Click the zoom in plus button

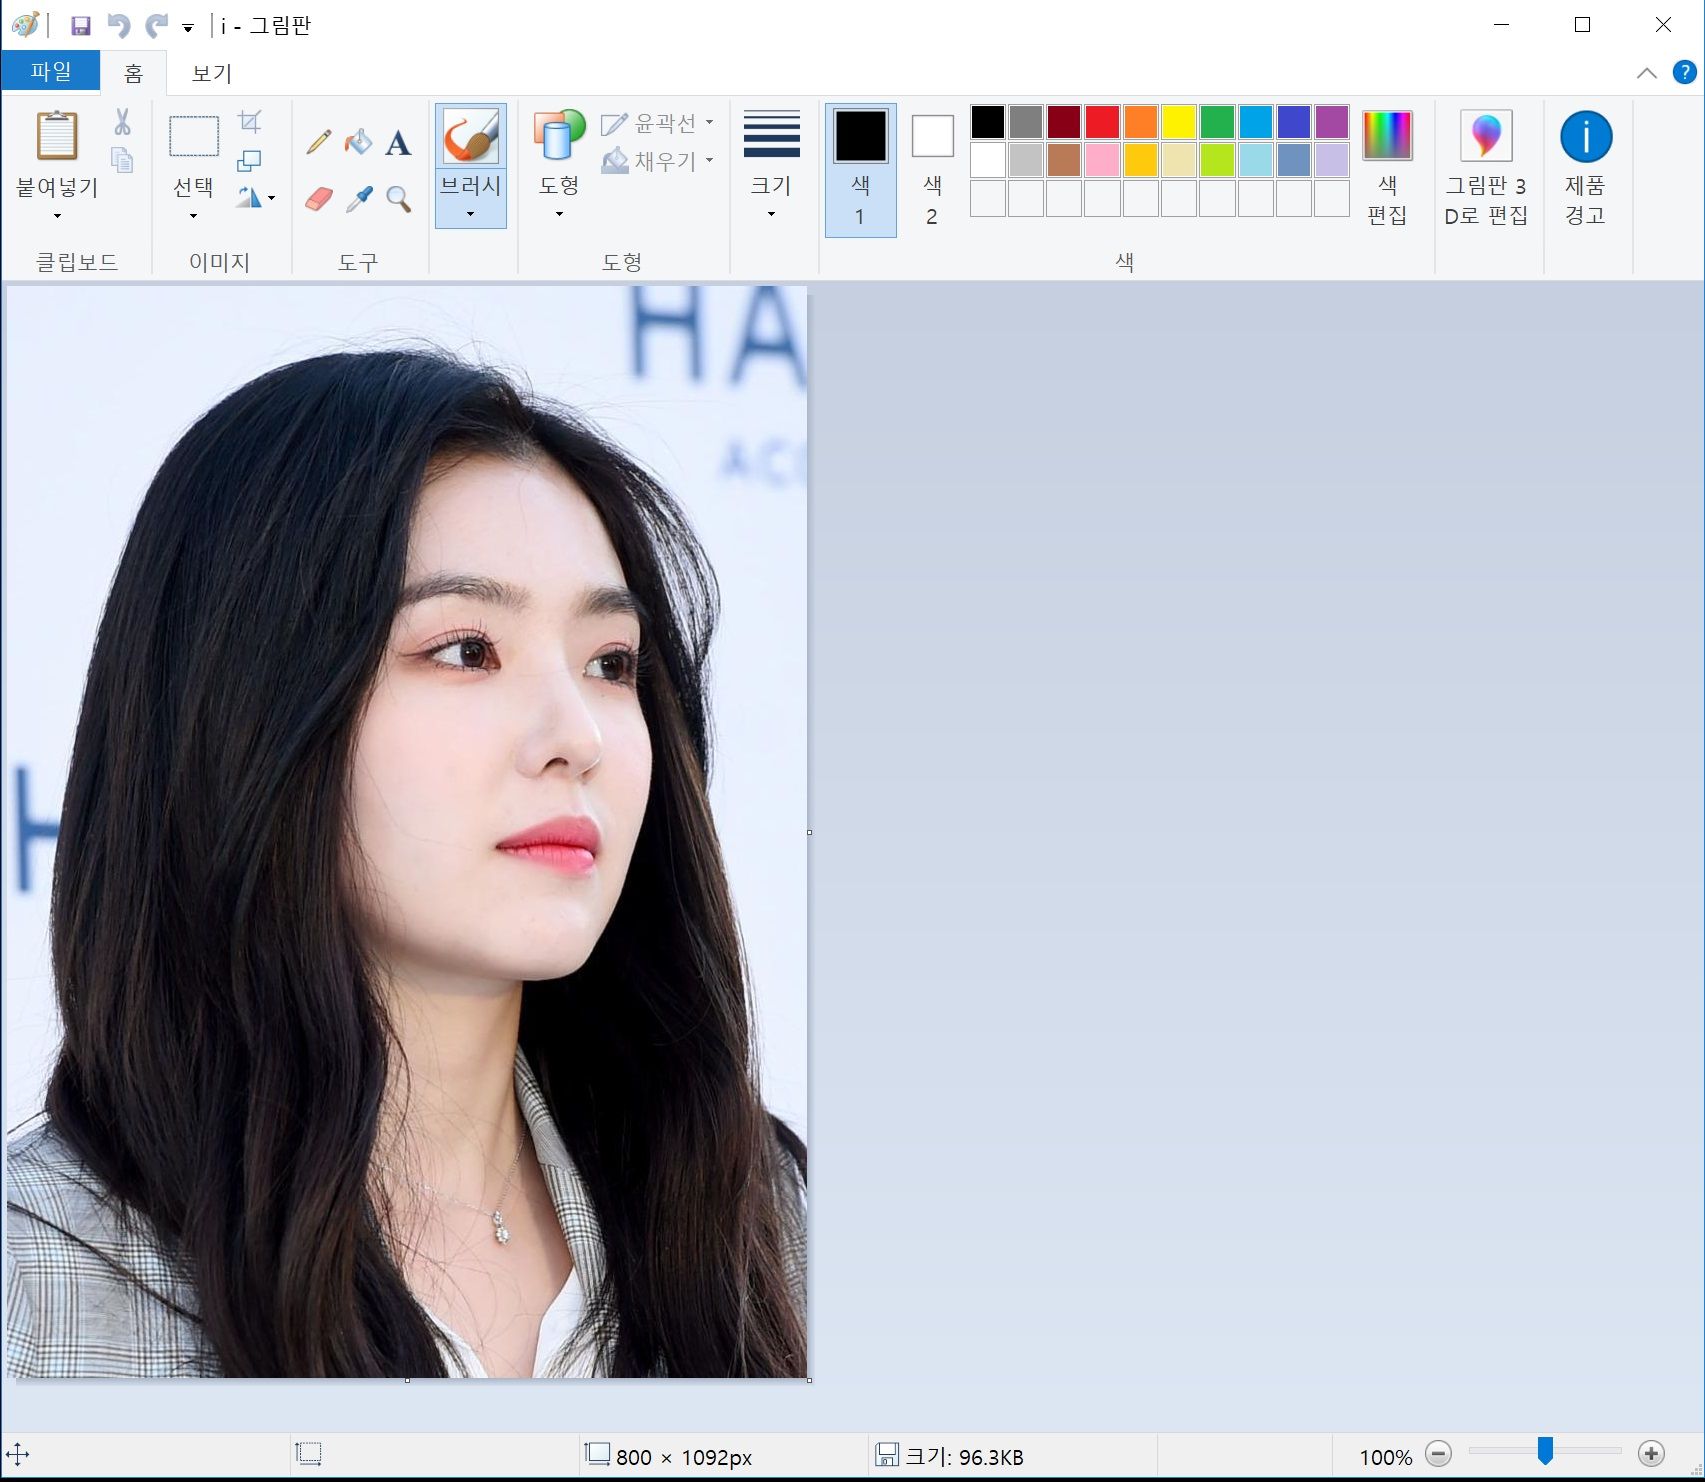click(x=1651, y=1454)
